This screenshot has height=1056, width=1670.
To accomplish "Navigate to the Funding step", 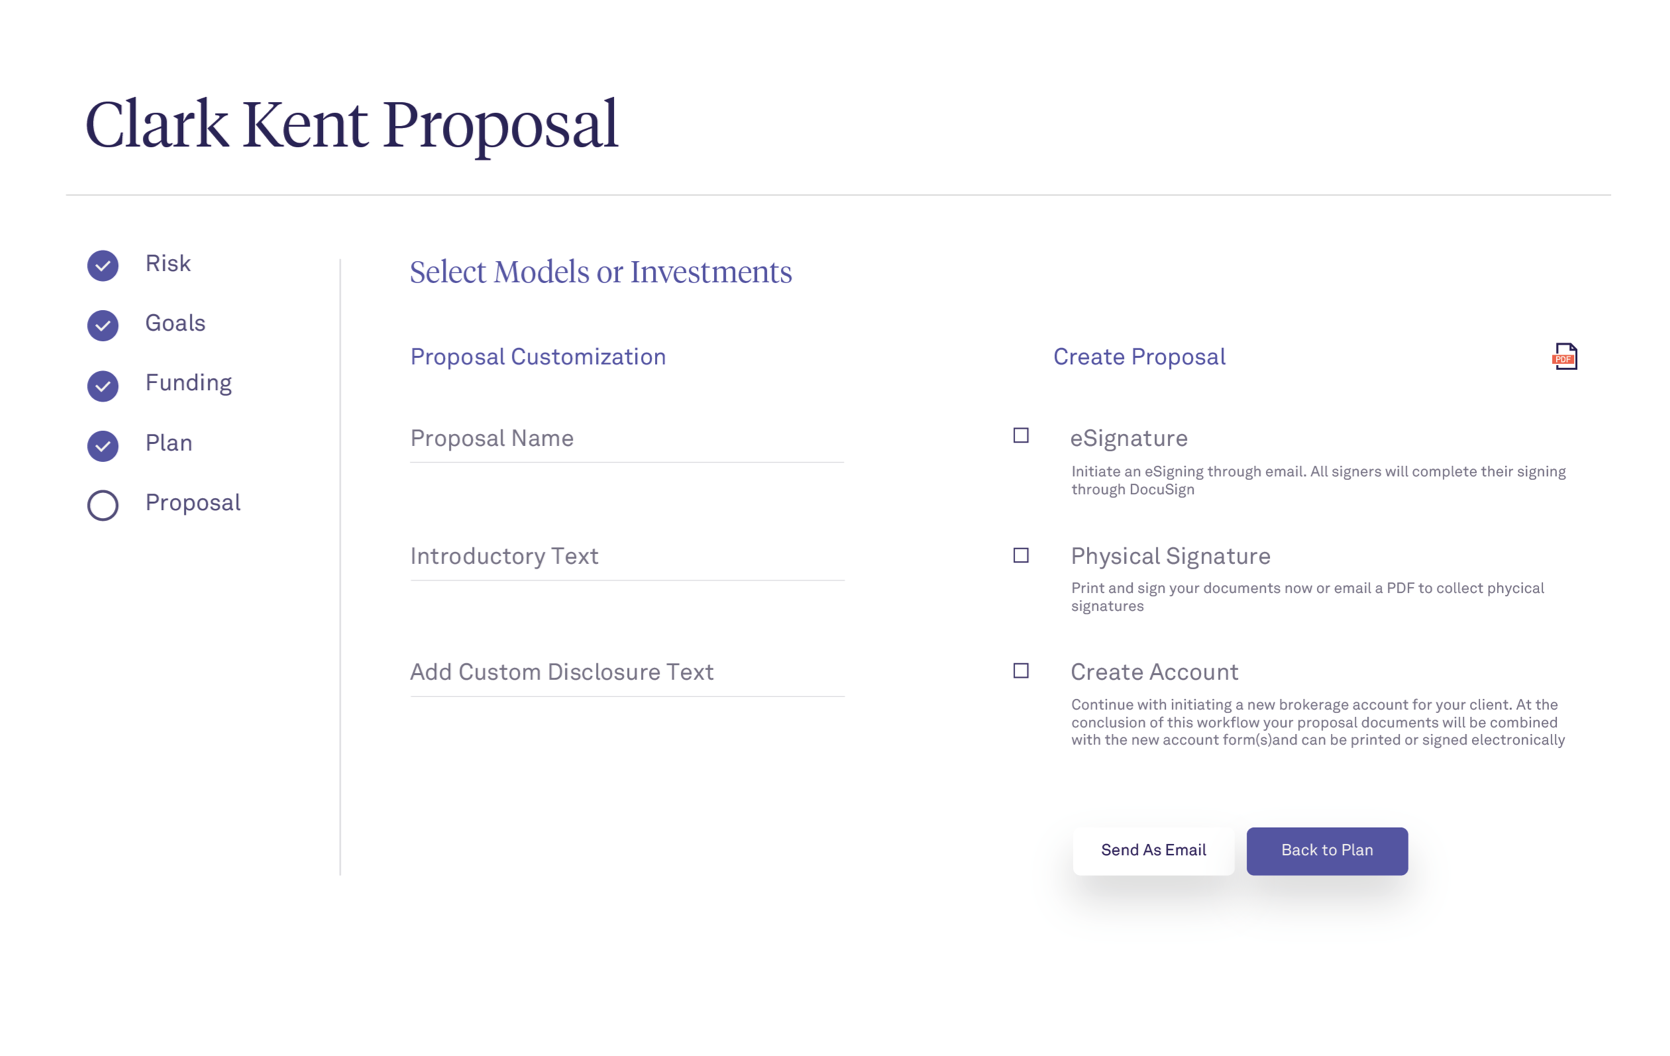I will click(x=188, y=383).
